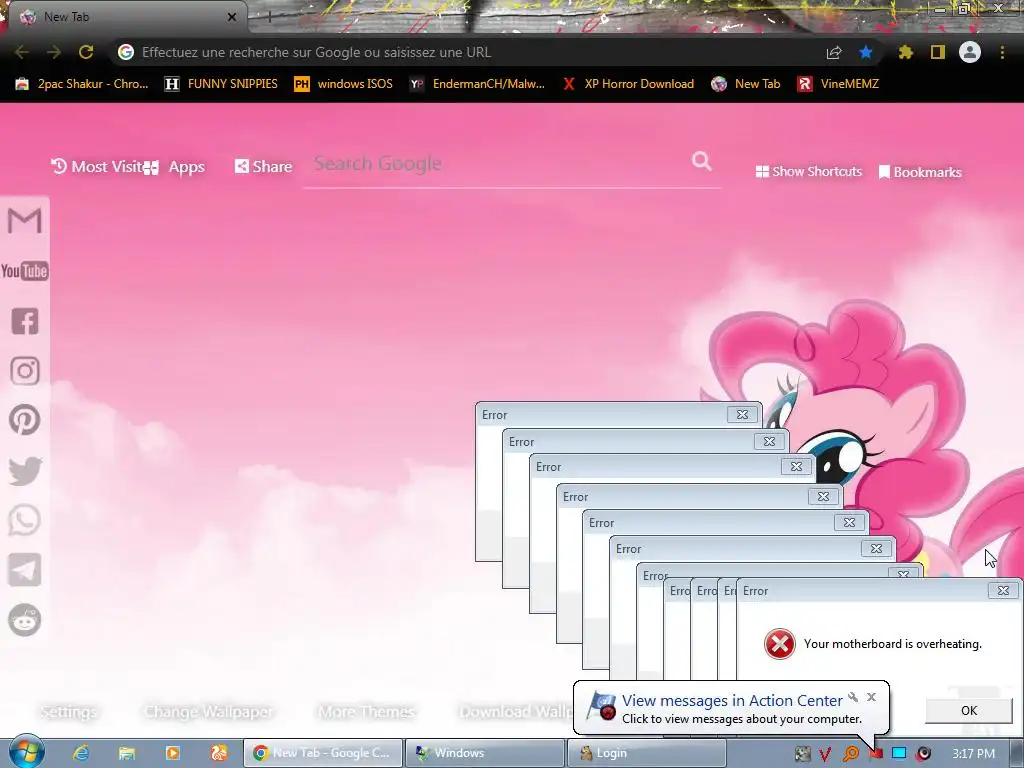Click the red V icon in system tray

click(825, 754)
